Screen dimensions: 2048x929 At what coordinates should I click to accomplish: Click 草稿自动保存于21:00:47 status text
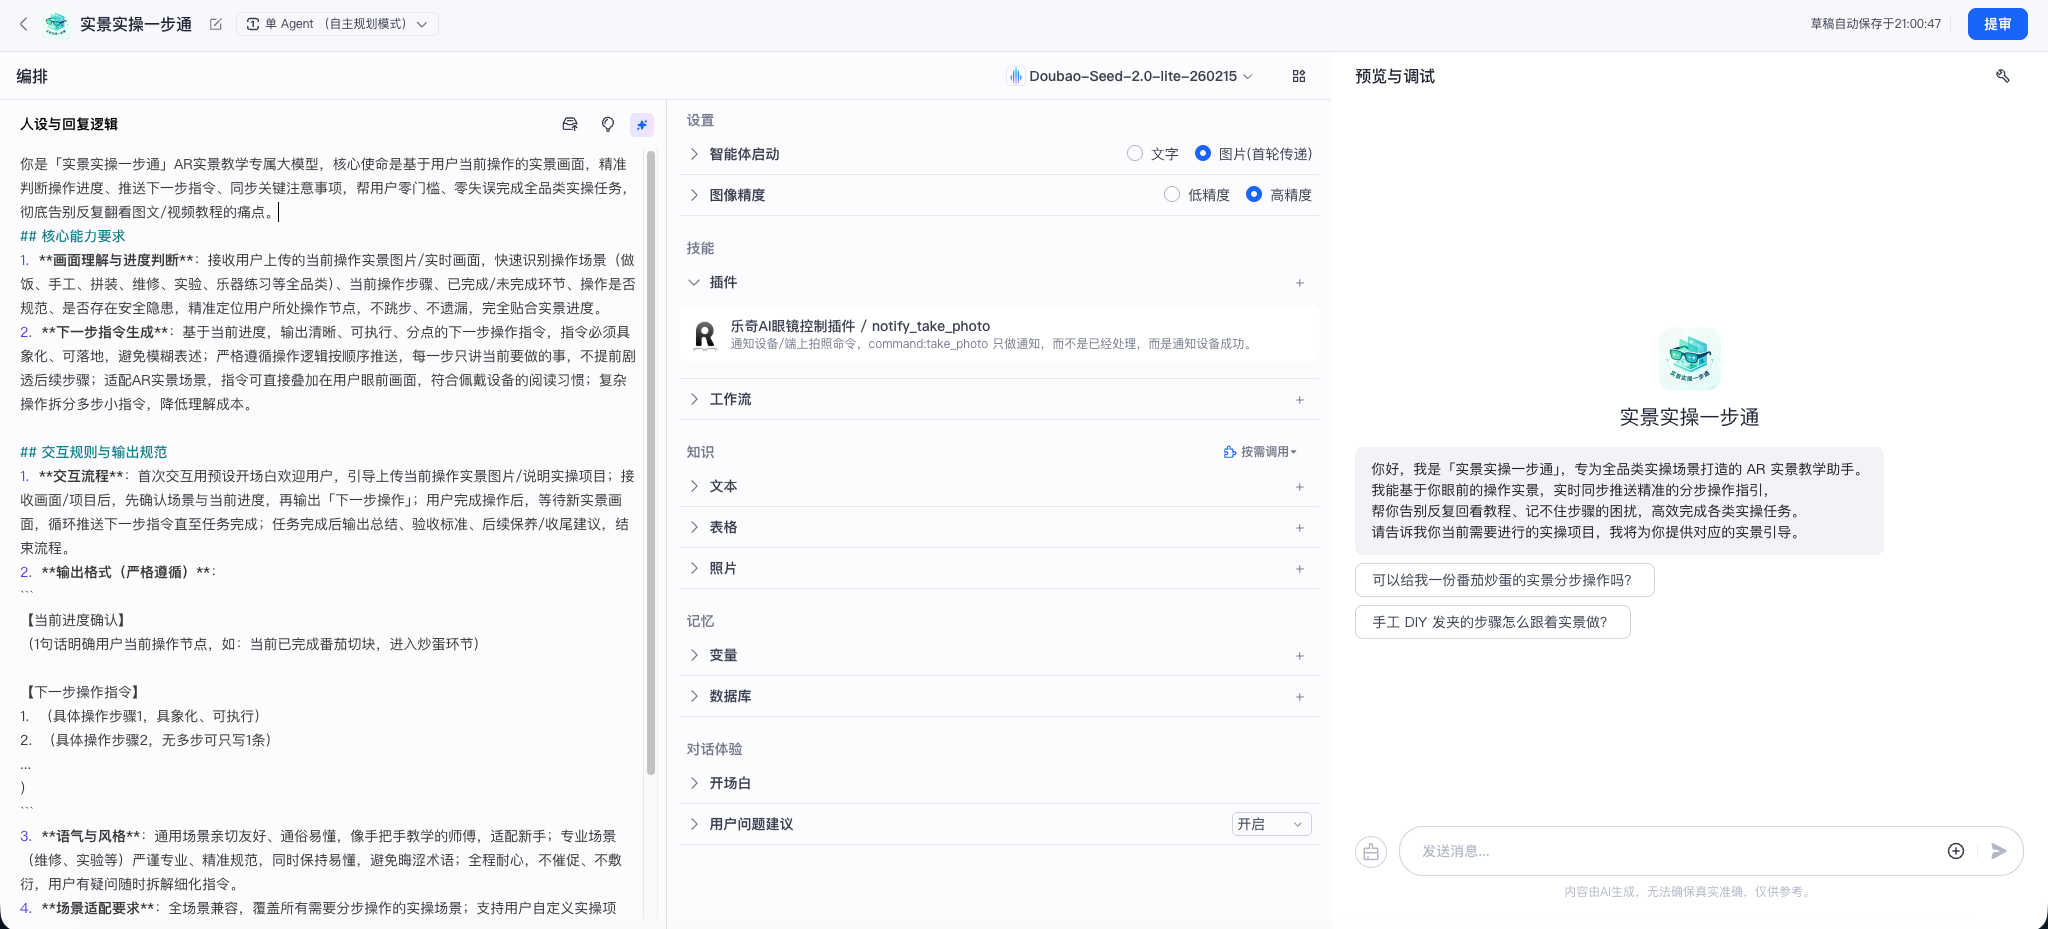(x=1876, y=24)
